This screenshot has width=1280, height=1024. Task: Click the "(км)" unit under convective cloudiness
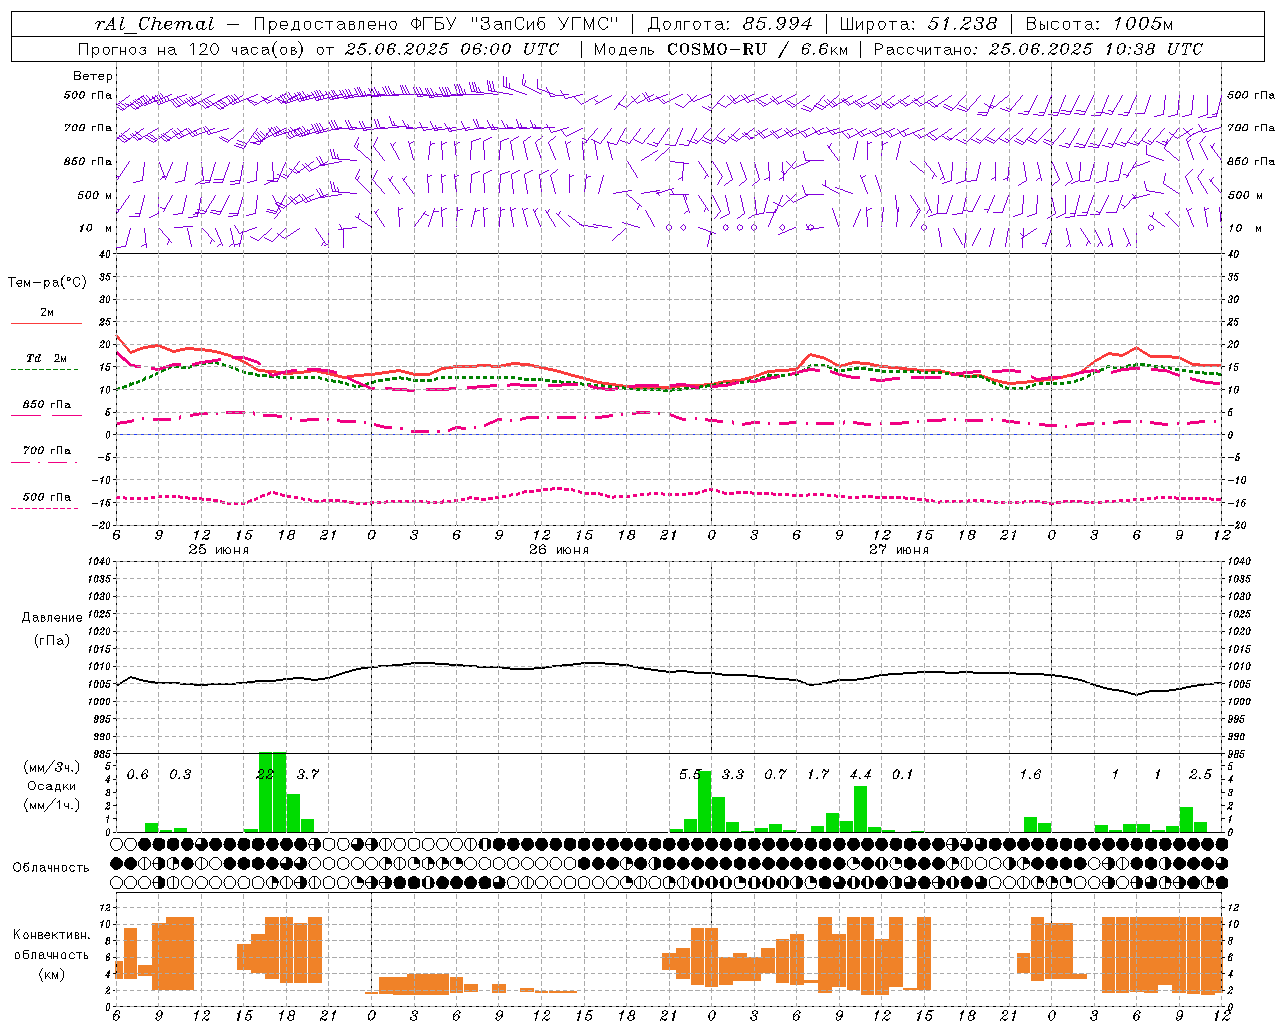52,974
